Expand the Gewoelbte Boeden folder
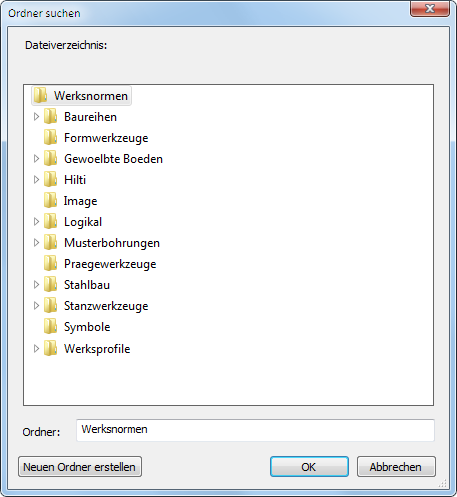 click(x=36, y=159)
